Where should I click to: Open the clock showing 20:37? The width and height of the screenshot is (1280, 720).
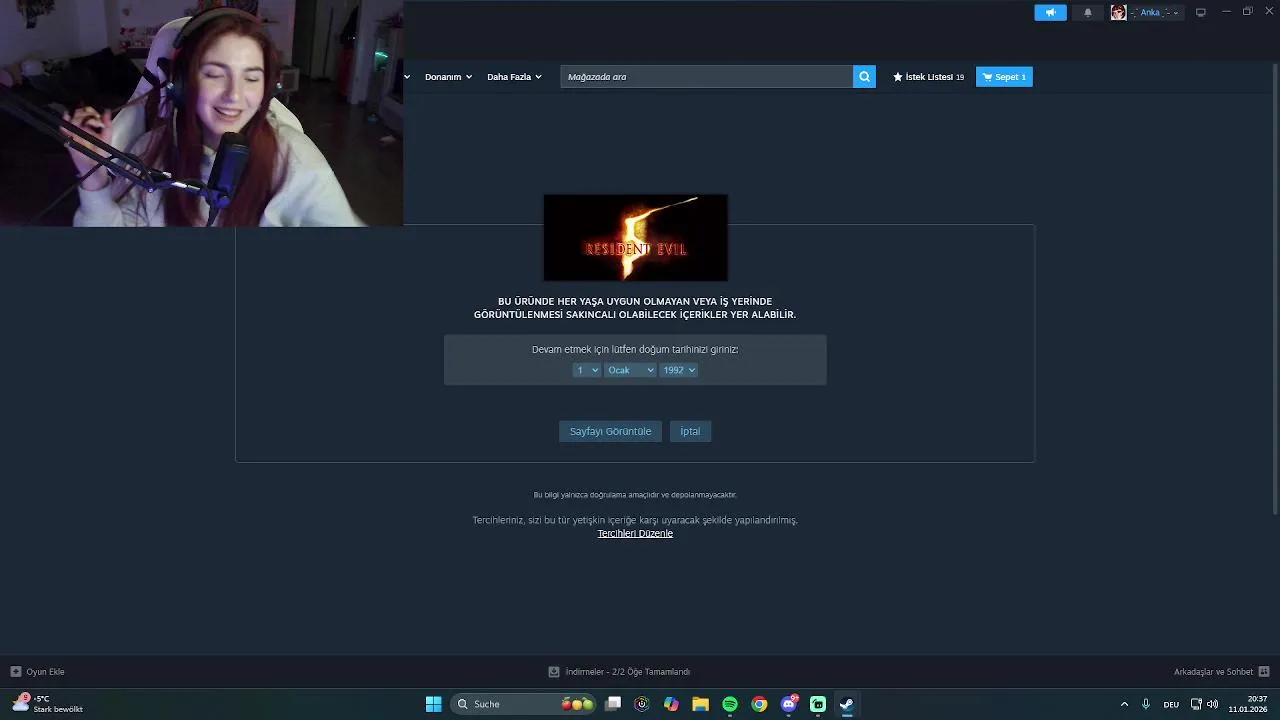[x=1248, y=704]
